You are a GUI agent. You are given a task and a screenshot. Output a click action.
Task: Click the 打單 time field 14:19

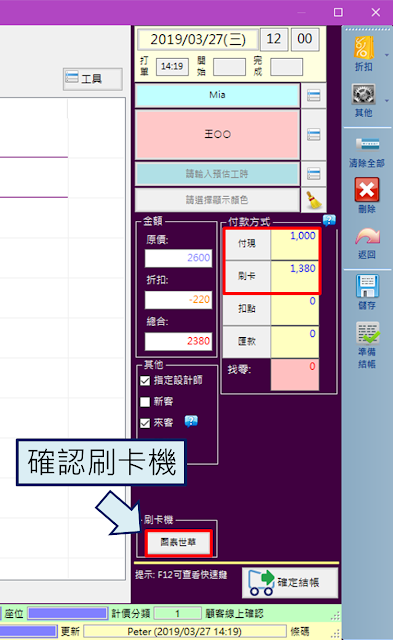click(x=172, y=67)
